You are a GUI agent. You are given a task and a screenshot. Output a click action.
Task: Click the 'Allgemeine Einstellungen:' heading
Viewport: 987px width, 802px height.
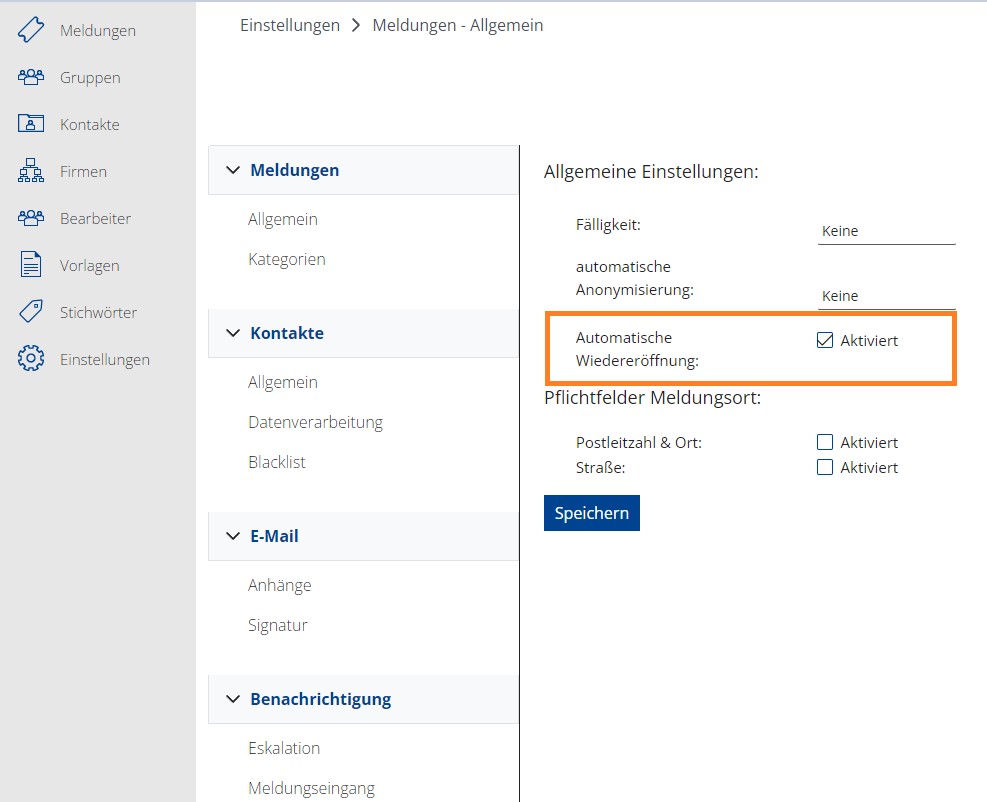(x=651, y=172)
